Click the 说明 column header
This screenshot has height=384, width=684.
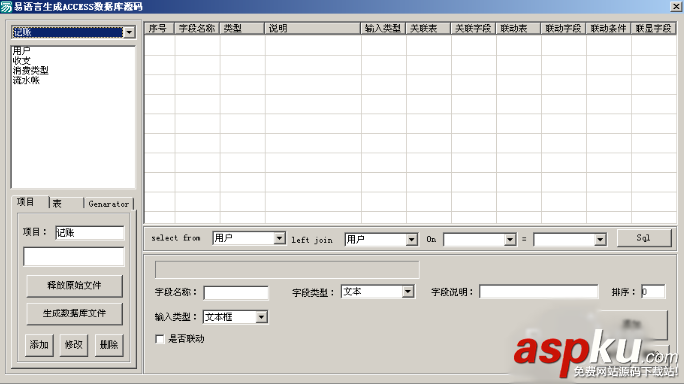tap(313, 28)
